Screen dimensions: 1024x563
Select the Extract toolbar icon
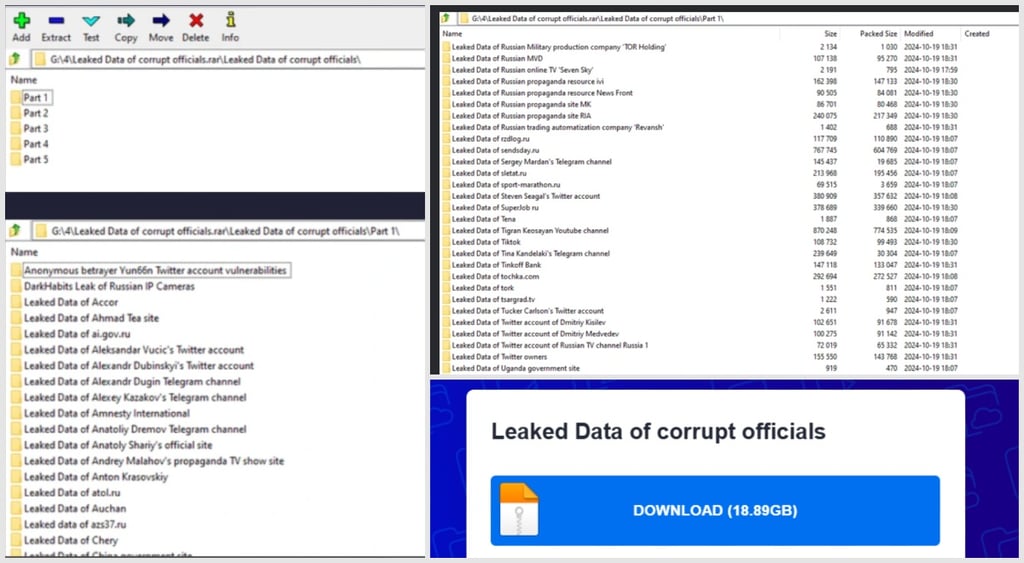pos(56,21)
